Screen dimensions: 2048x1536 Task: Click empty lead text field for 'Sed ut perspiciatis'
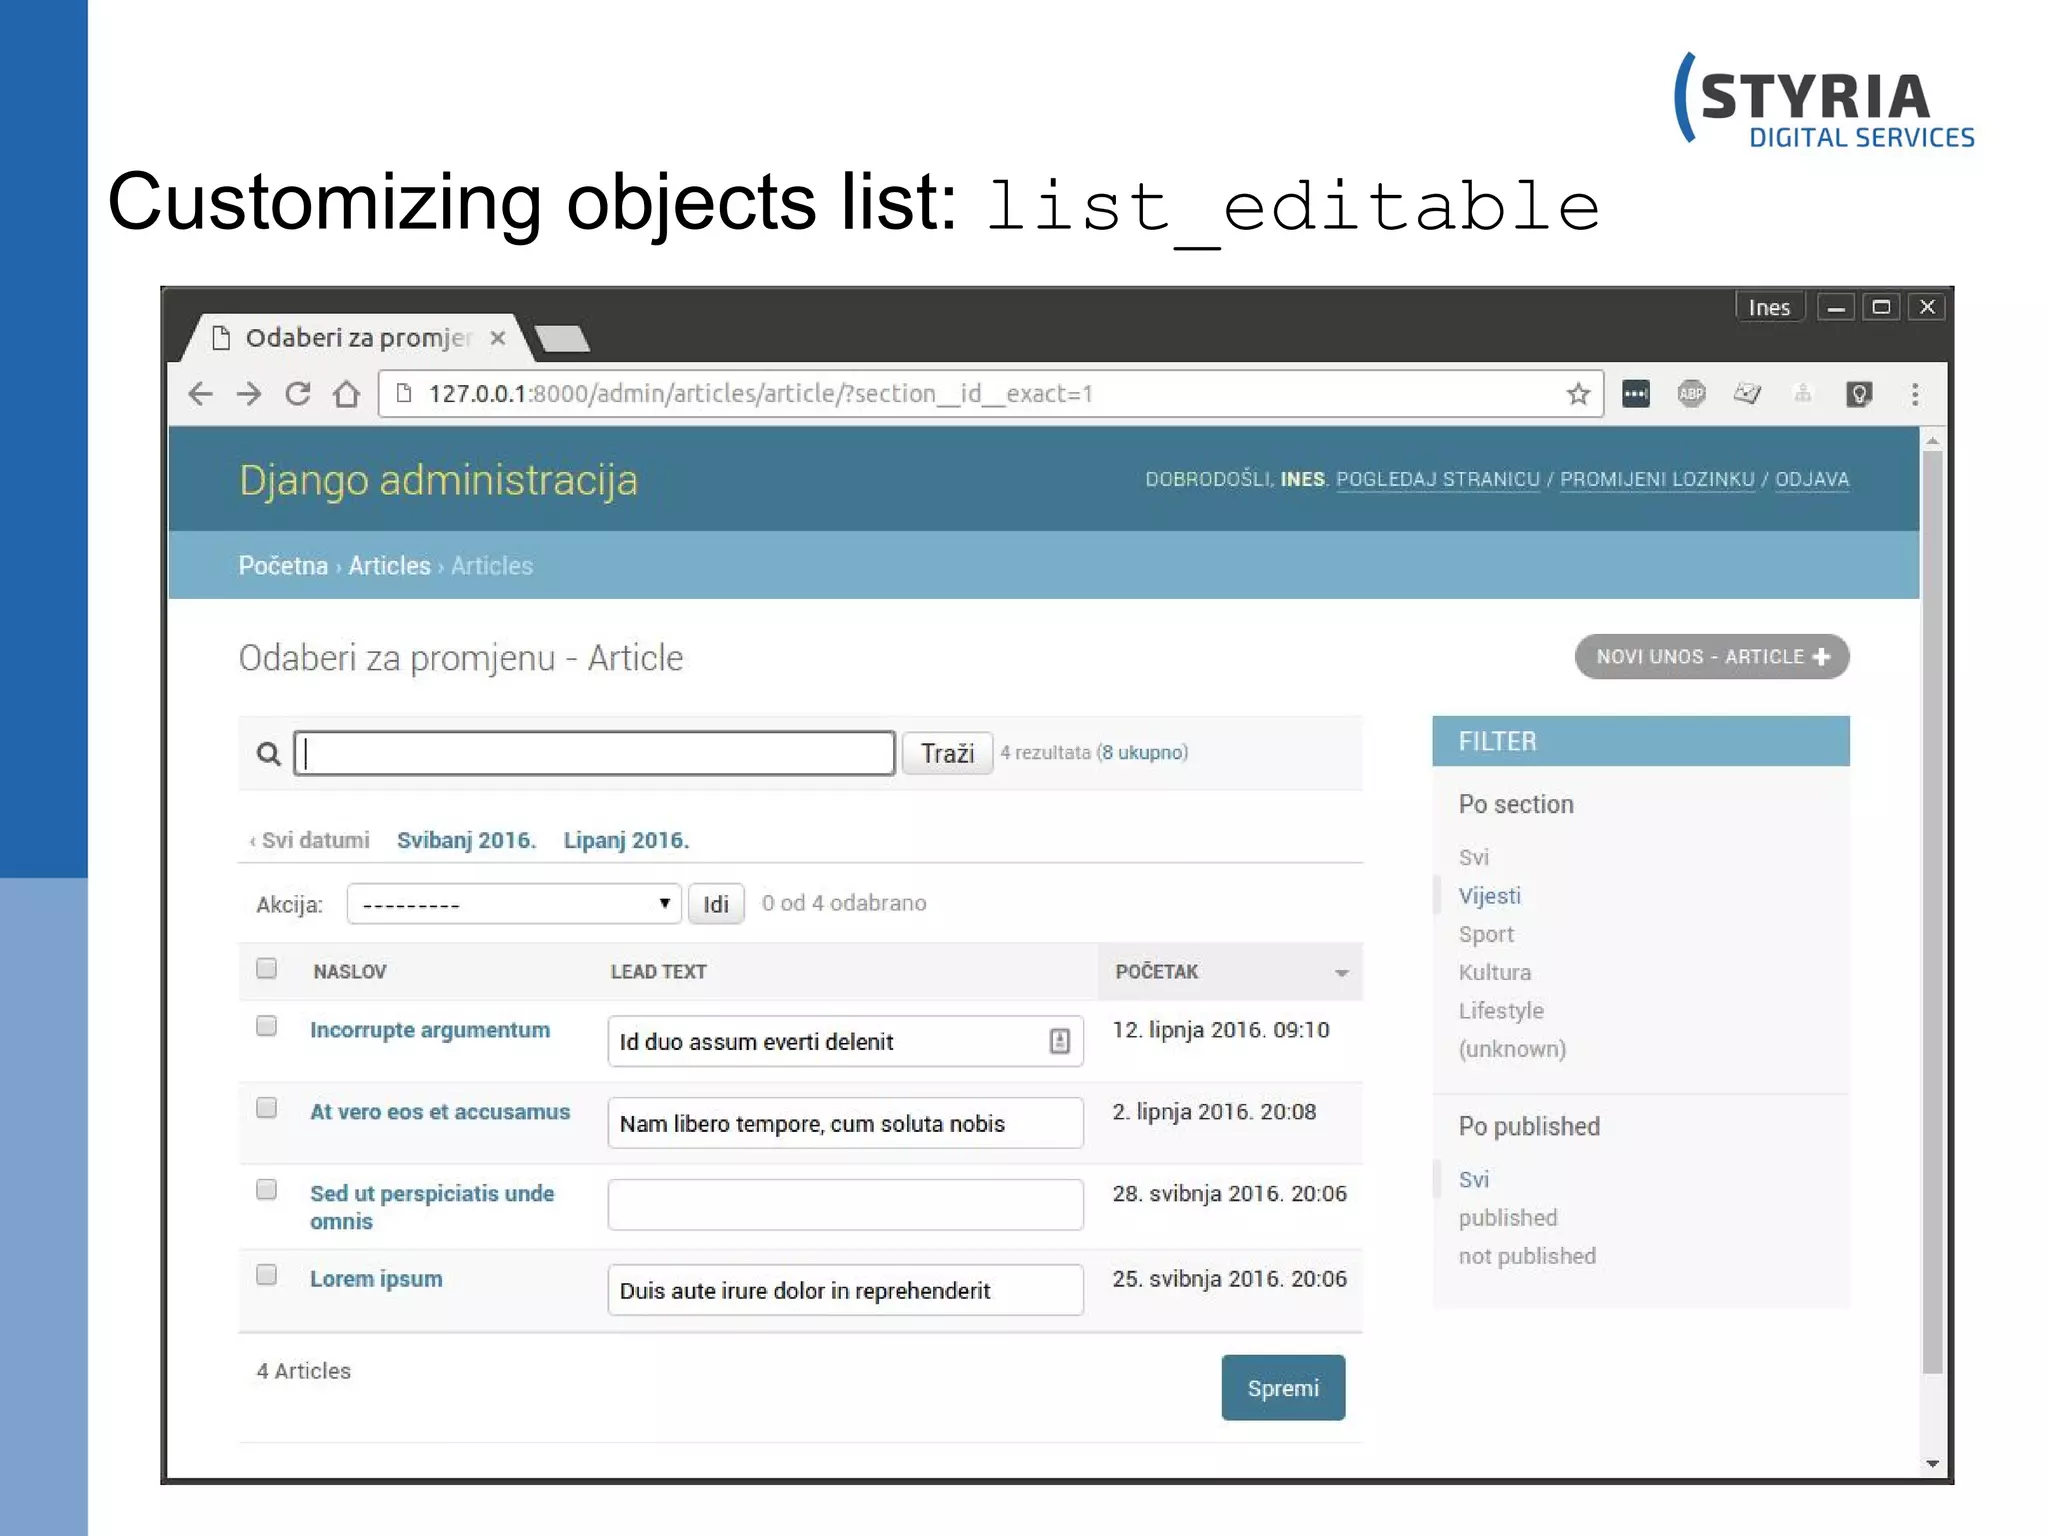(x=845, y=1205)
